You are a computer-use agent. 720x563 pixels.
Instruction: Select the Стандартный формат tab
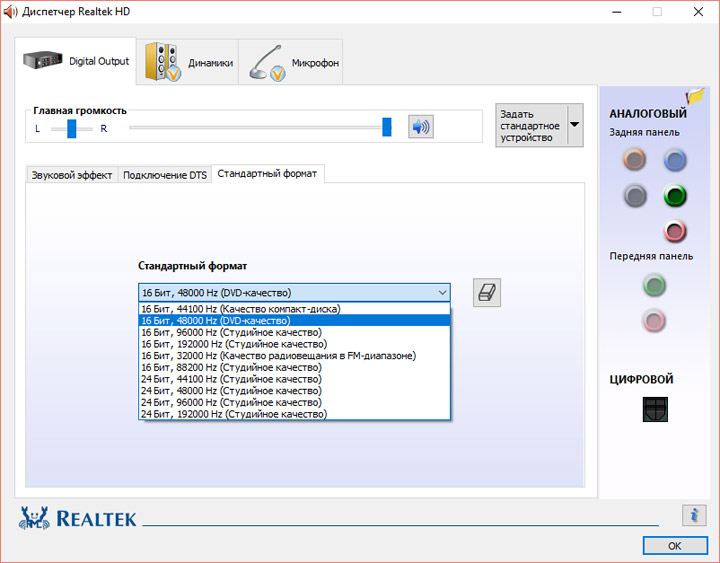click(x=267, y=174)
